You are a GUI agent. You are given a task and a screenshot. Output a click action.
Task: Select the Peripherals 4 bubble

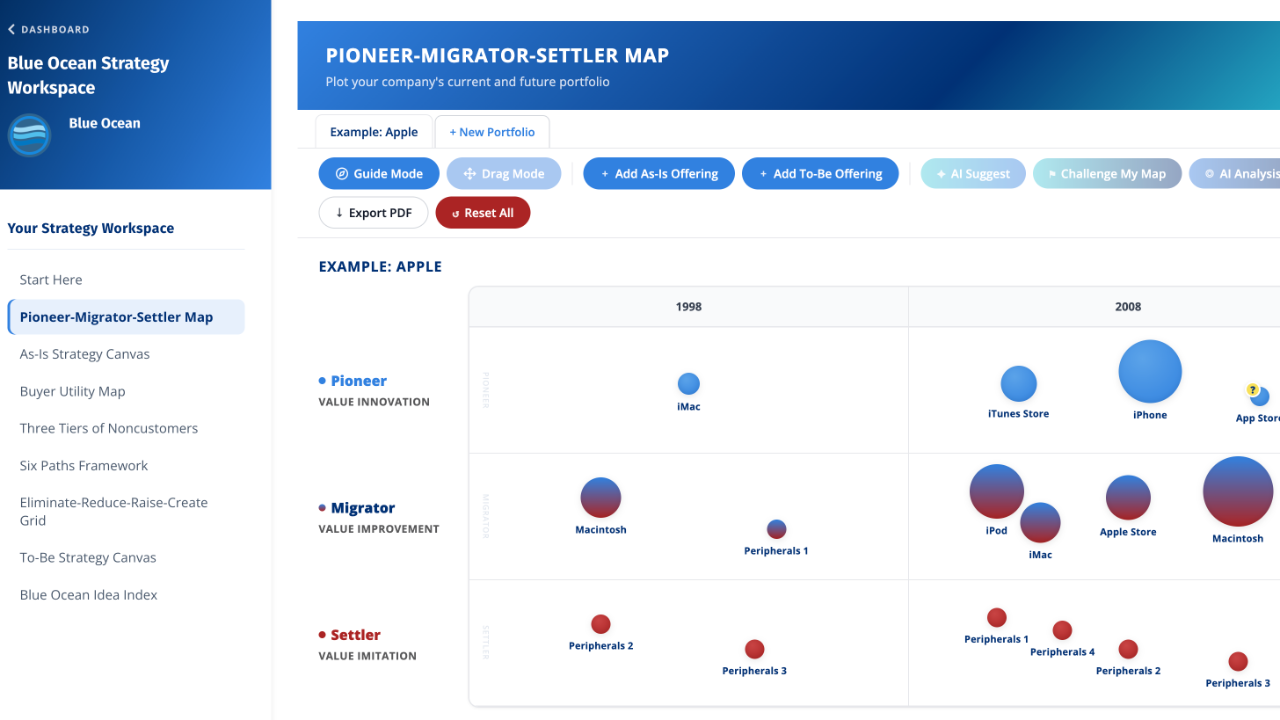(1063, 630)
